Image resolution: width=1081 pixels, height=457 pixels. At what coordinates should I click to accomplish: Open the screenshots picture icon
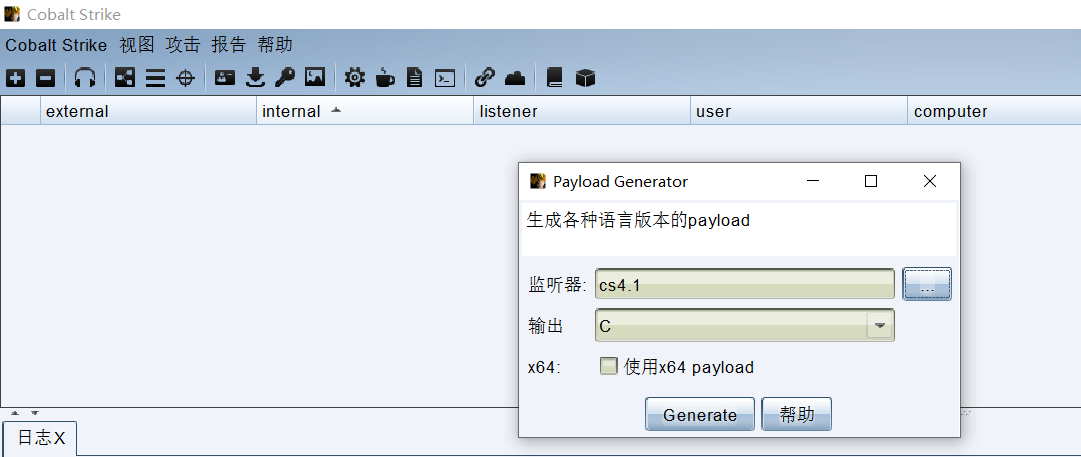pos(315,78)
